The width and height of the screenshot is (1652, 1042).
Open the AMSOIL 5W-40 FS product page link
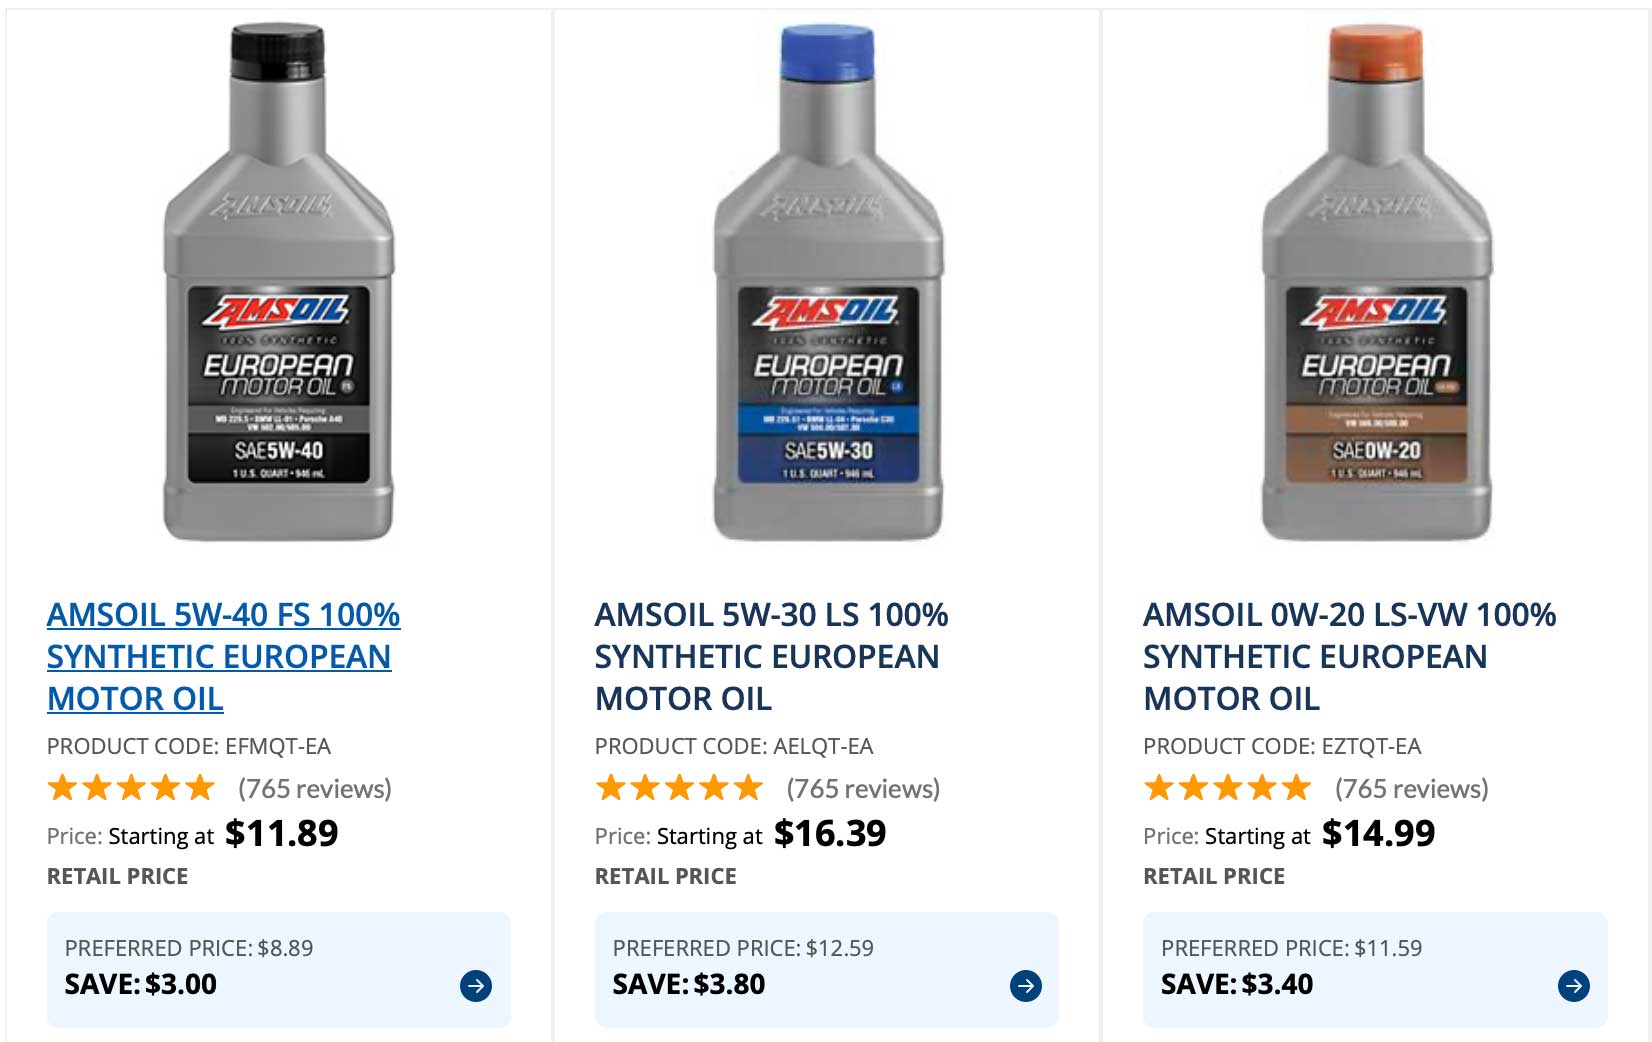(223, 657)
